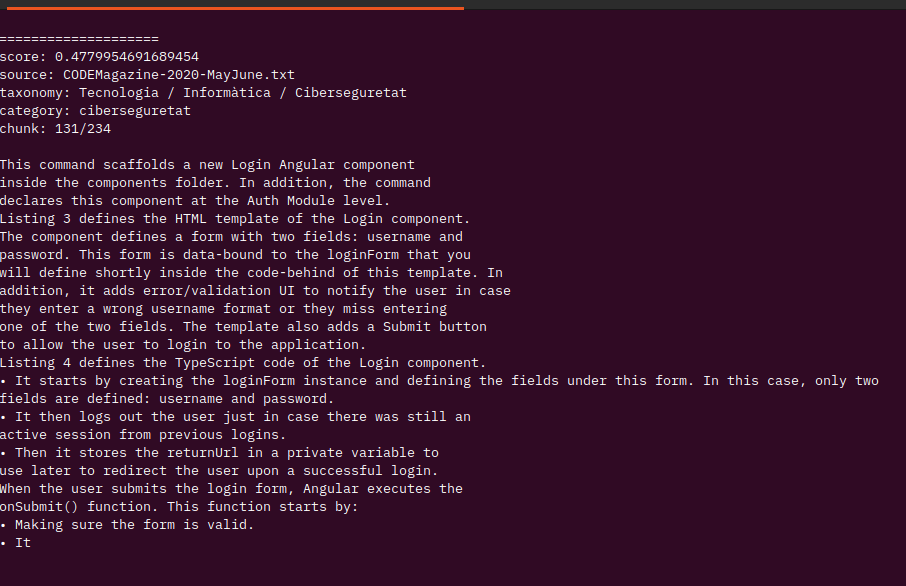The width and height of the screenshot is (906, 586).
Task: Click the word Informàtica in taxonomy line
Action: (226, 92)
